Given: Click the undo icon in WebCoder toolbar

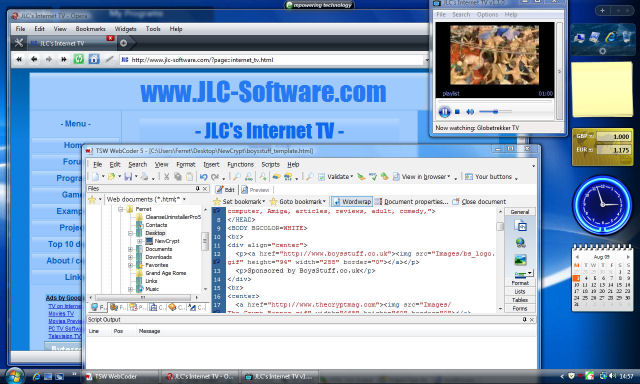Looking at the screenshot, I should pyautogui.click(x=203, y=177).
